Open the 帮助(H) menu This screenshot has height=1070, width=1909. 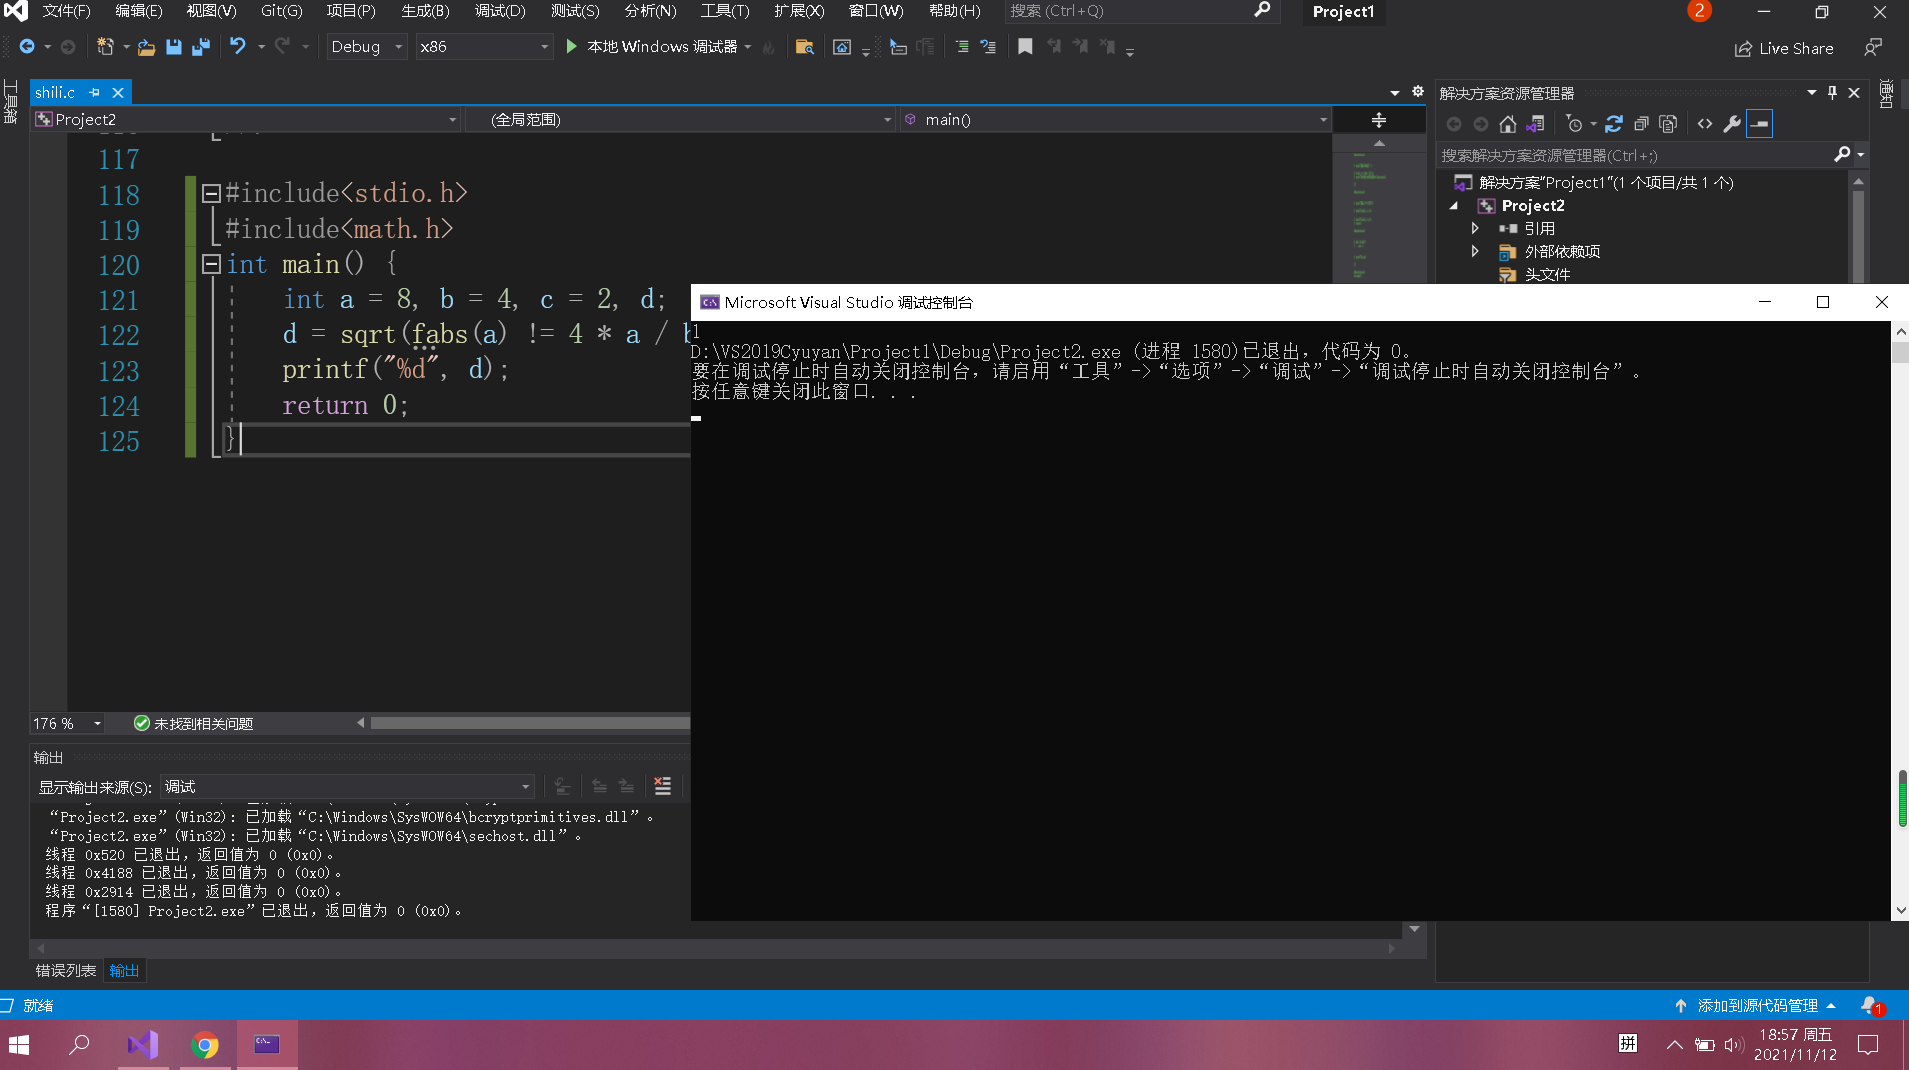pyautogui.click(x=954, y=11)
